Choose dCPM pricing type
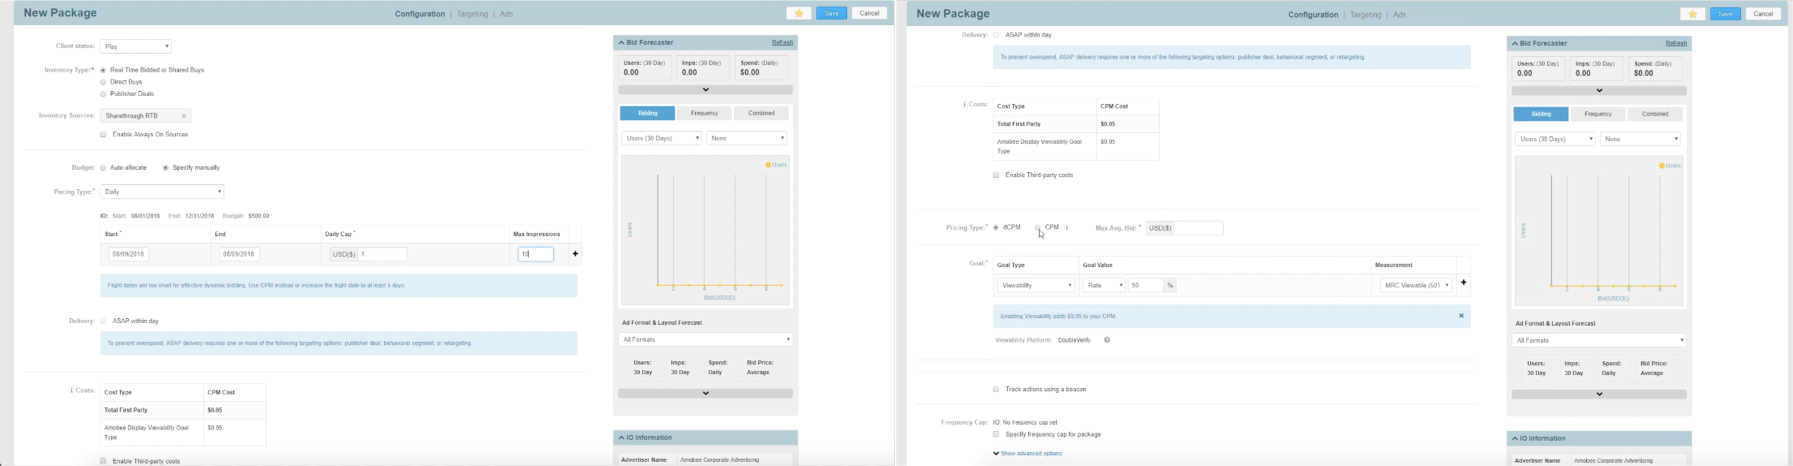The height and width of the screenshot is (466, 1793). [x=996, y=228]
